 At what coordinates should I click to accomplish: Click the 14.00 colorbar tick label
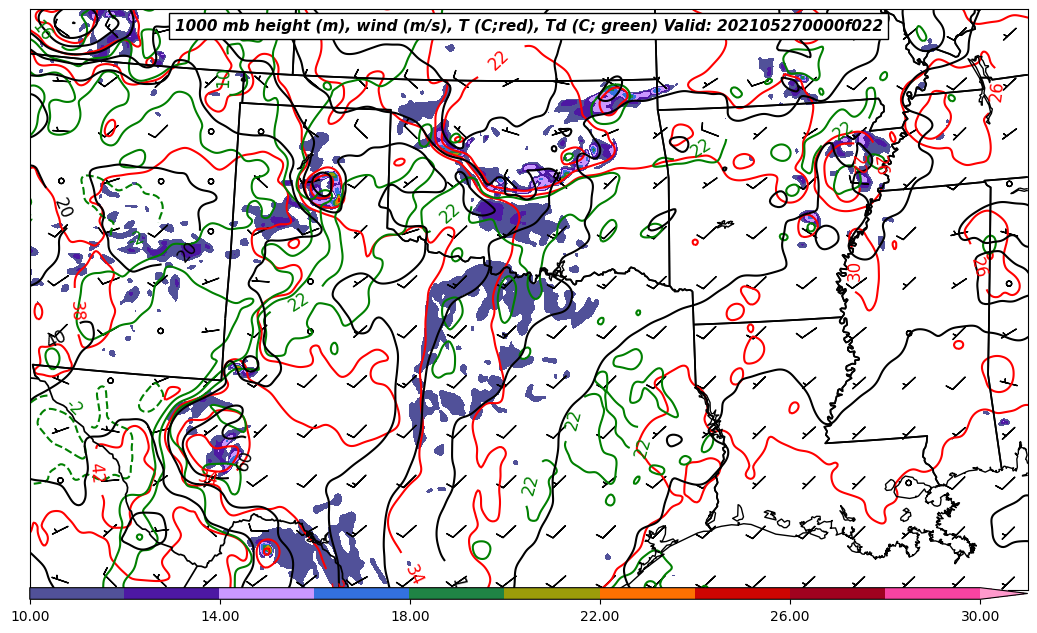220,616
